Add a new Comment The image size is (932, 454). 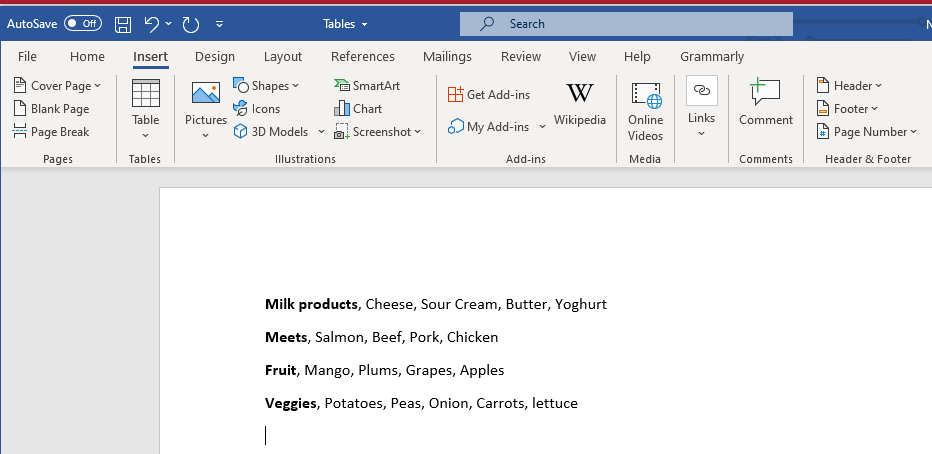(766, 105)
